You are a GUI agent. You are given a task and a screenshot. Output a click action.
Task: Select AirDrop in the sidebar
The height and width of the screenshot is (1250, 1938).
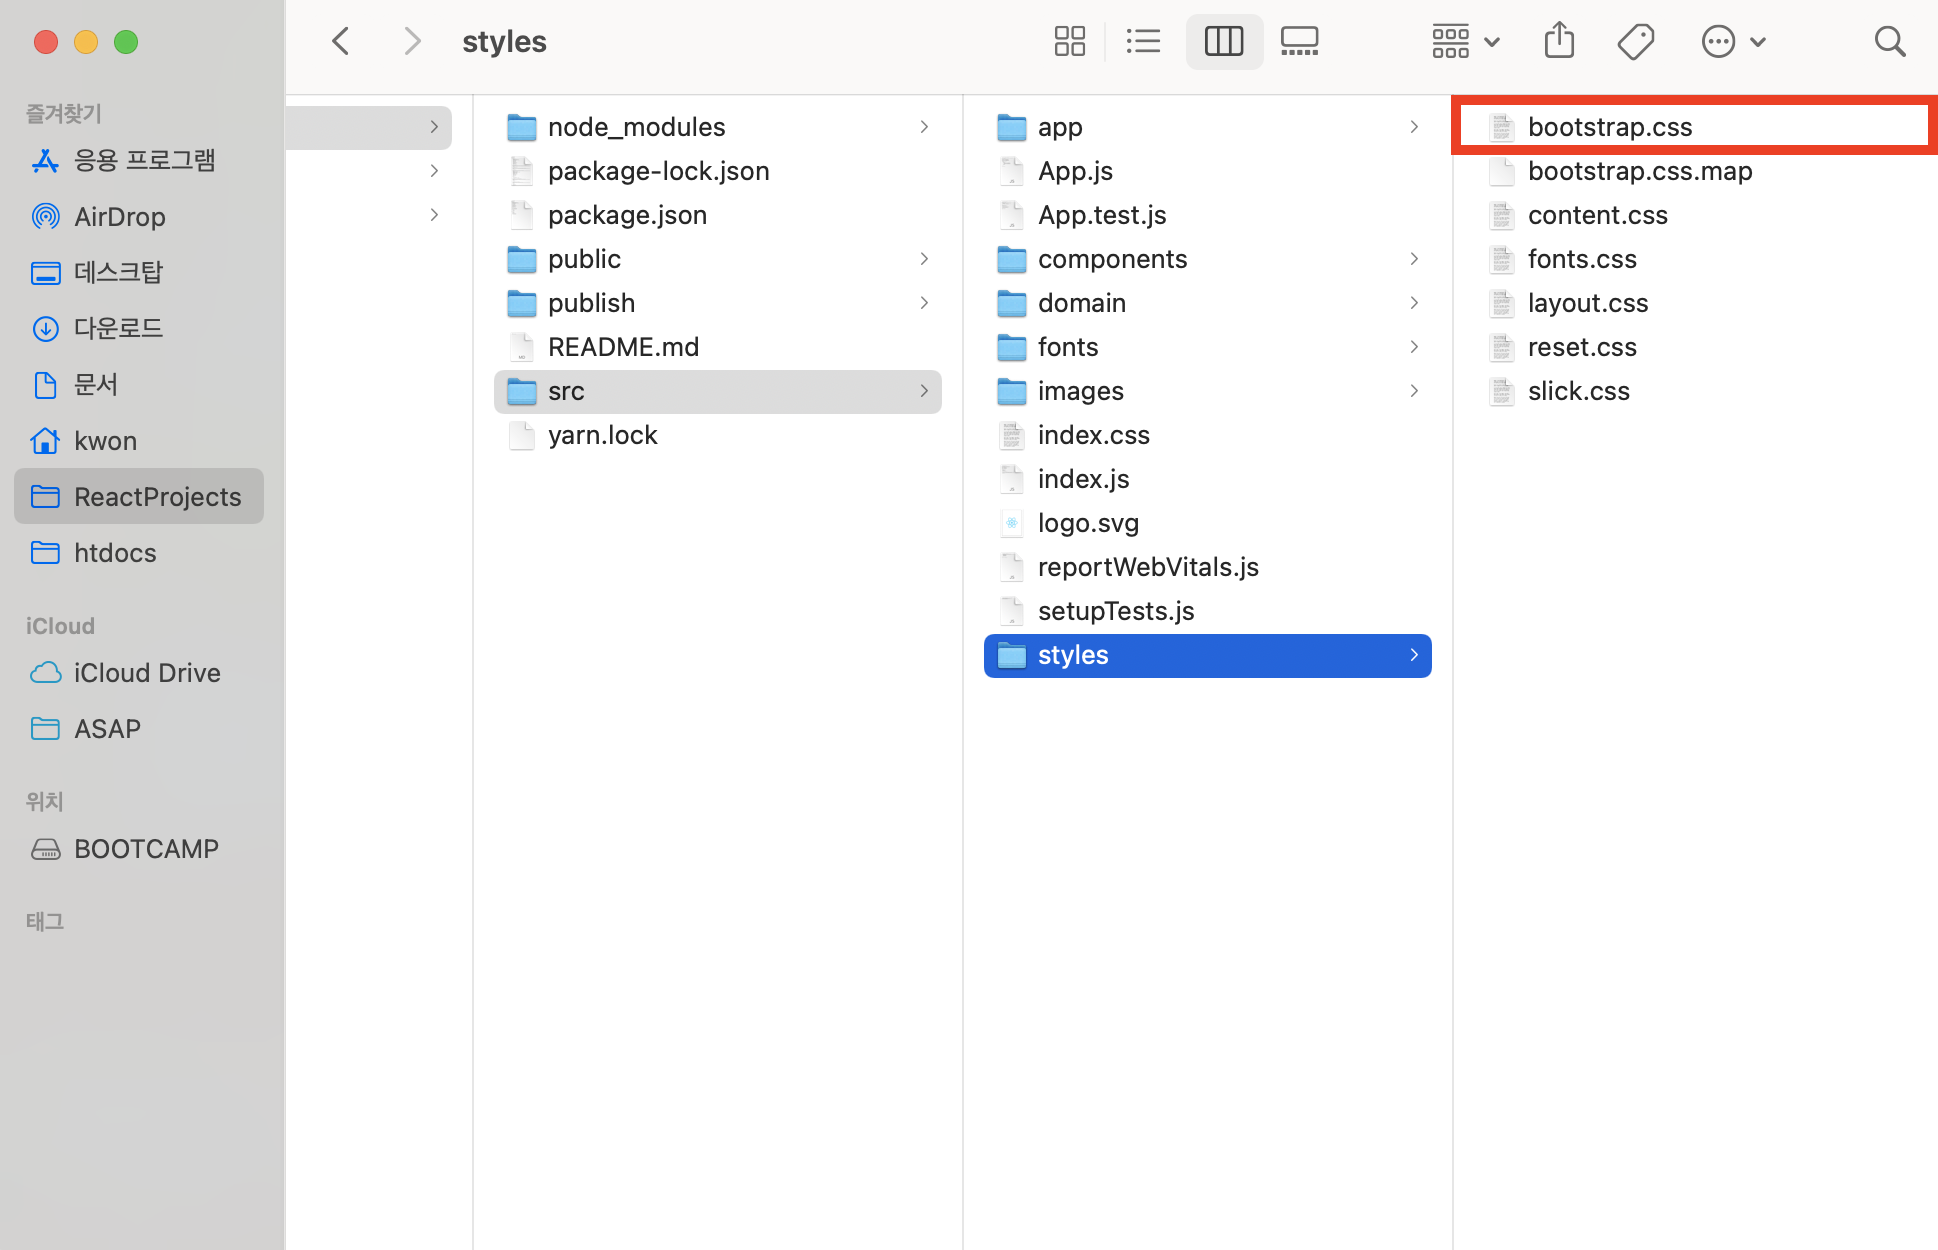point(120,216)
